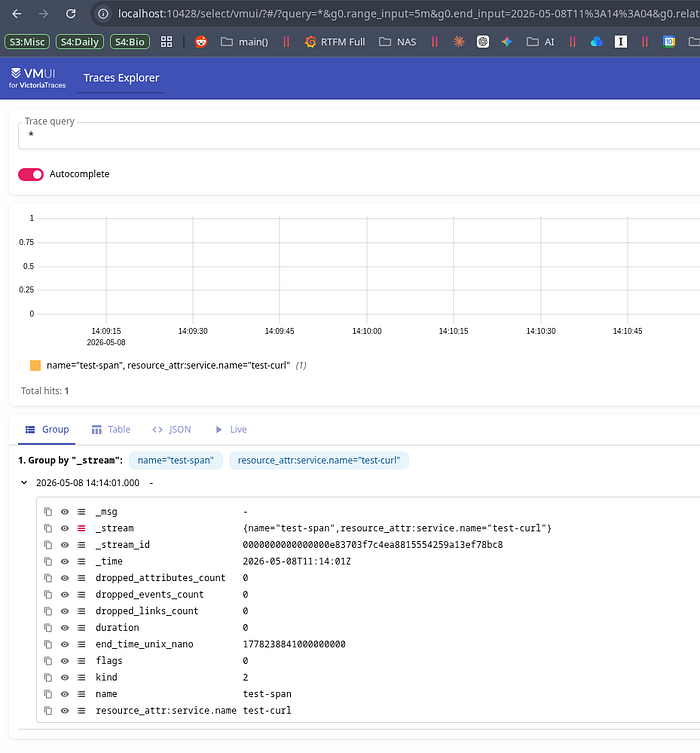This screenshot has width=700, height=753.
Task: Toggle visibility of the dropped_attributes_count field
Action: [x=65, y=578]
